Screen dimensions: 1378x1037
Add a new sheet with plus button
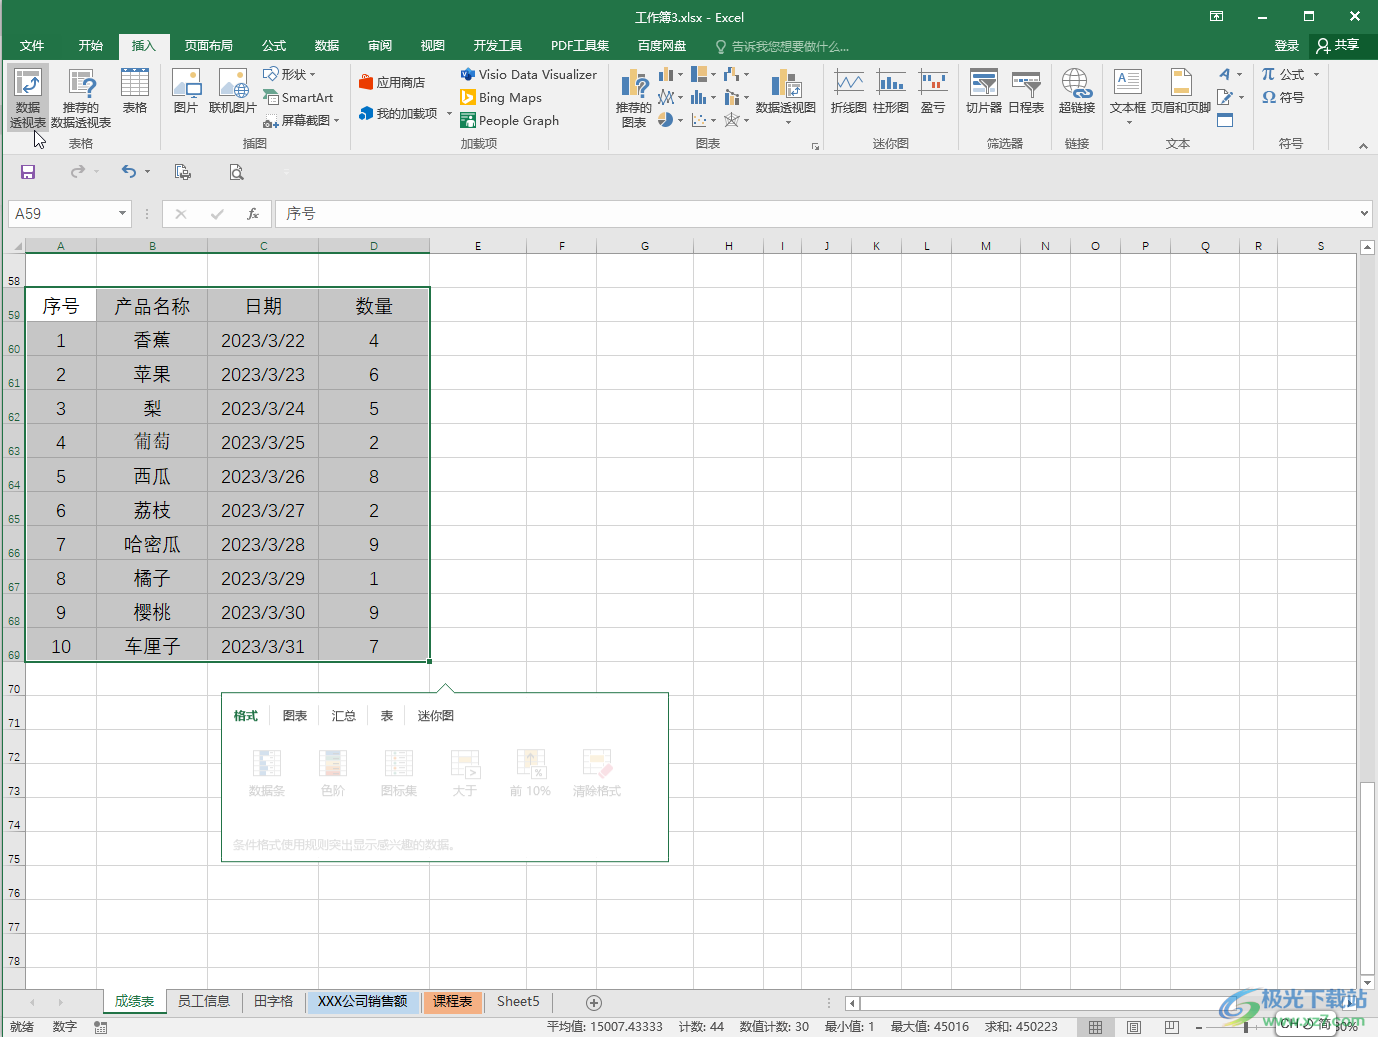tap(593, 1002)
